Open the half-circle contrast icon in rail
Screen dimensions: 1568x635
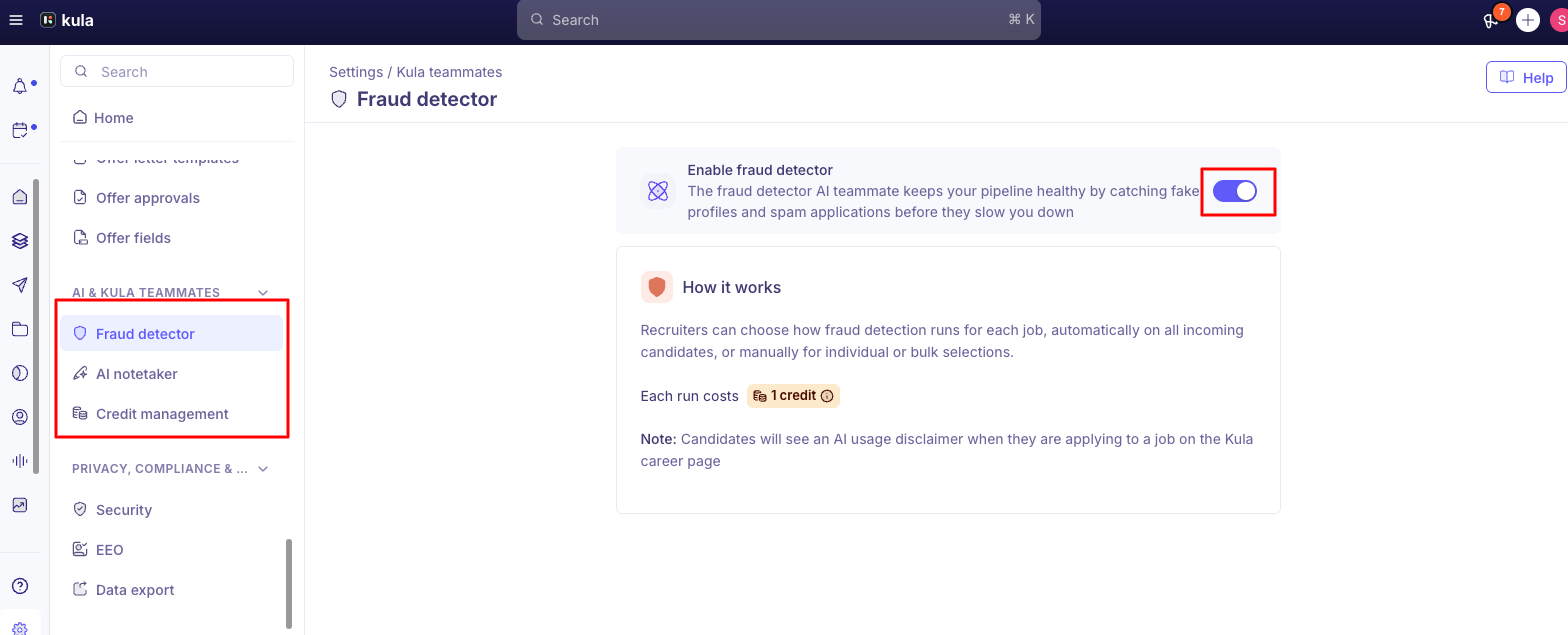point(20,373)
